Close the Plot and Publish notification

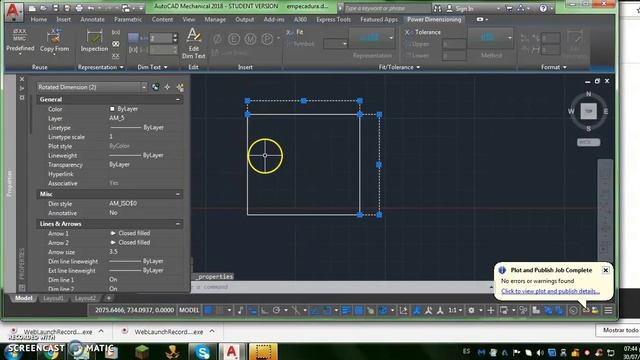coord(606,270)
